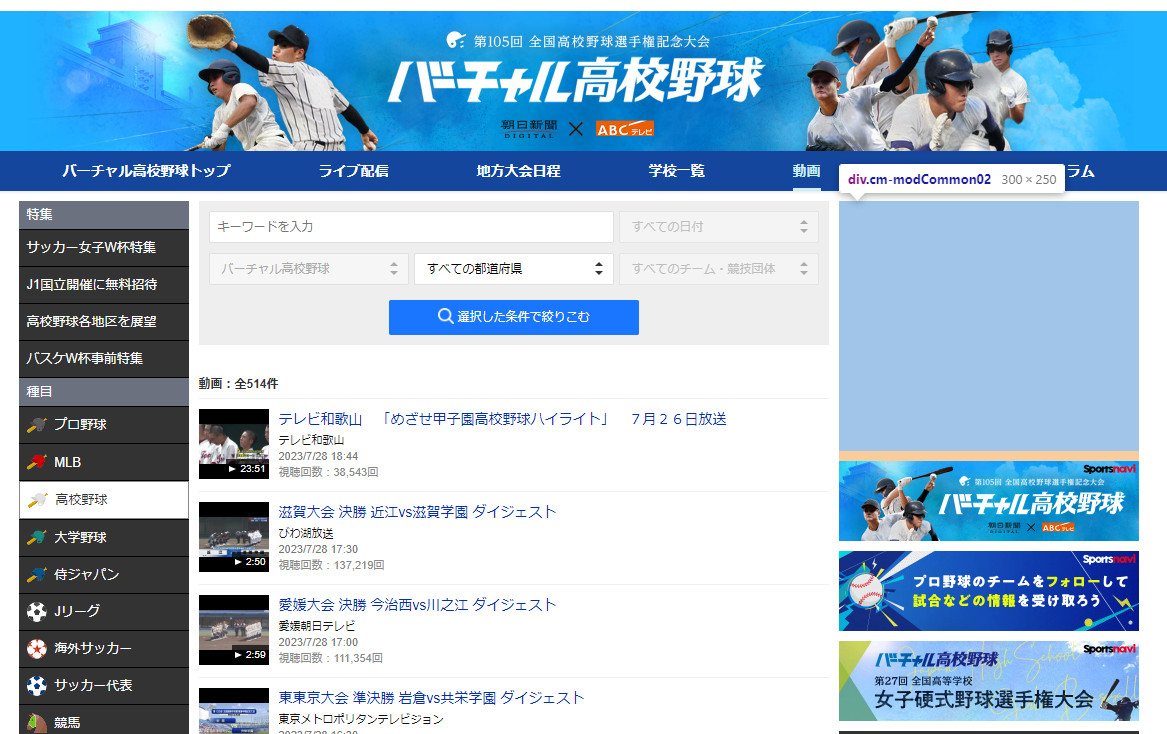This screenshot has height=734, width=1167.
Task: Open the すべての日付 date dropdown
Action: [719, 227]
